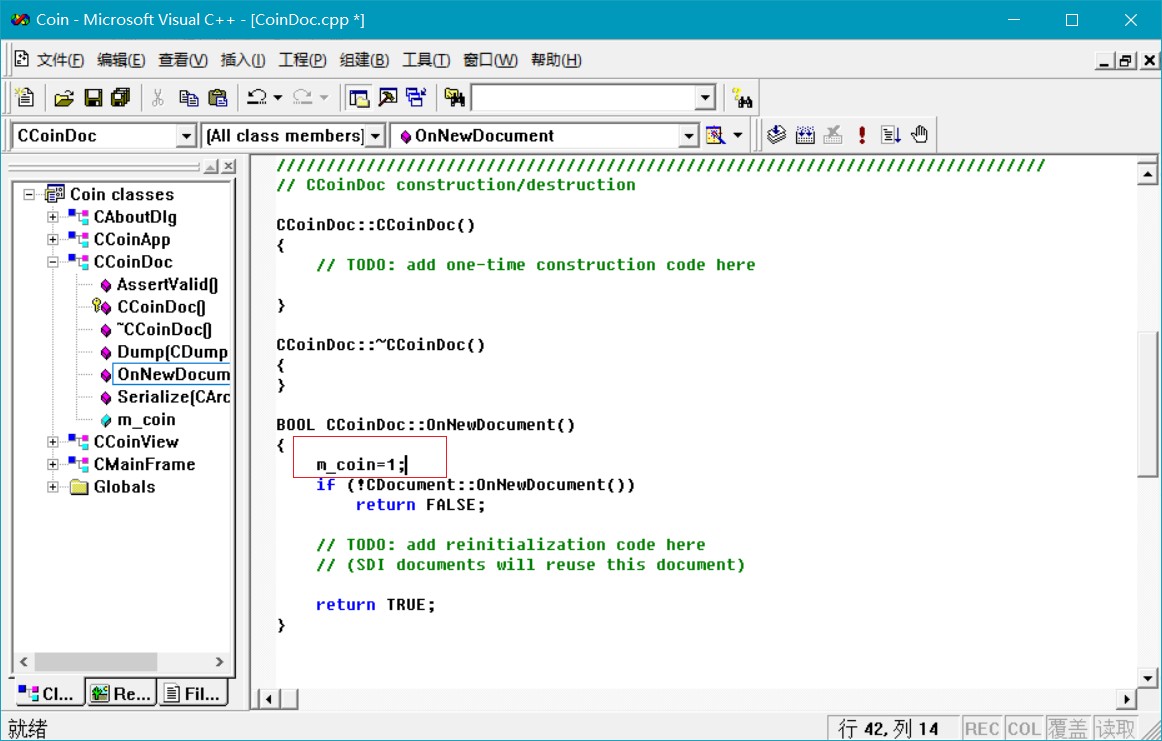Click the Redo arrow icon

[302, 98]
